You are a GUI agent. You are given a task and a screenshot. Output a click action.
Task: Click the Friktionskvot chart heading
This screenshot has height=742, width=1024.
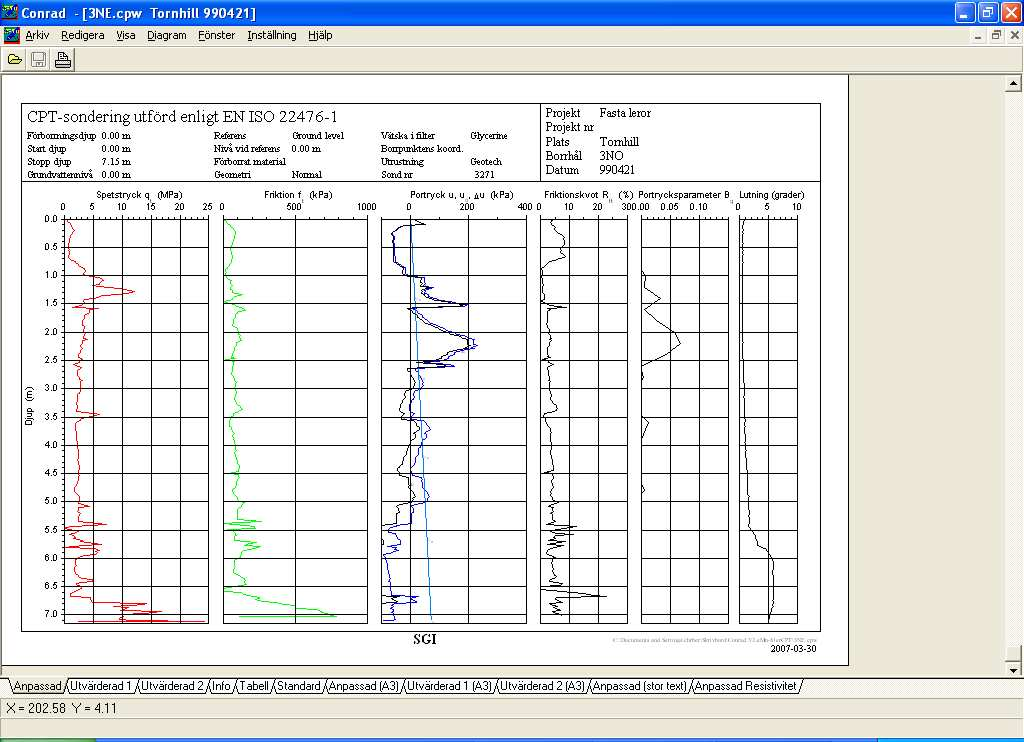click(588, 195)
